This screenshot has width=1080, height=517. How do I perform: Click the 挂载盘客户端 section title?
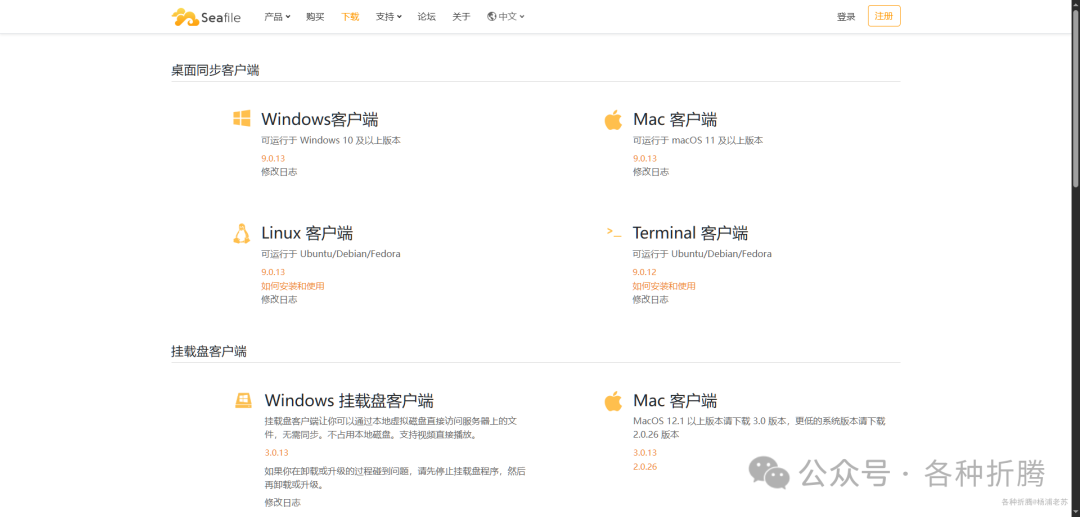(x=209, y=351)
